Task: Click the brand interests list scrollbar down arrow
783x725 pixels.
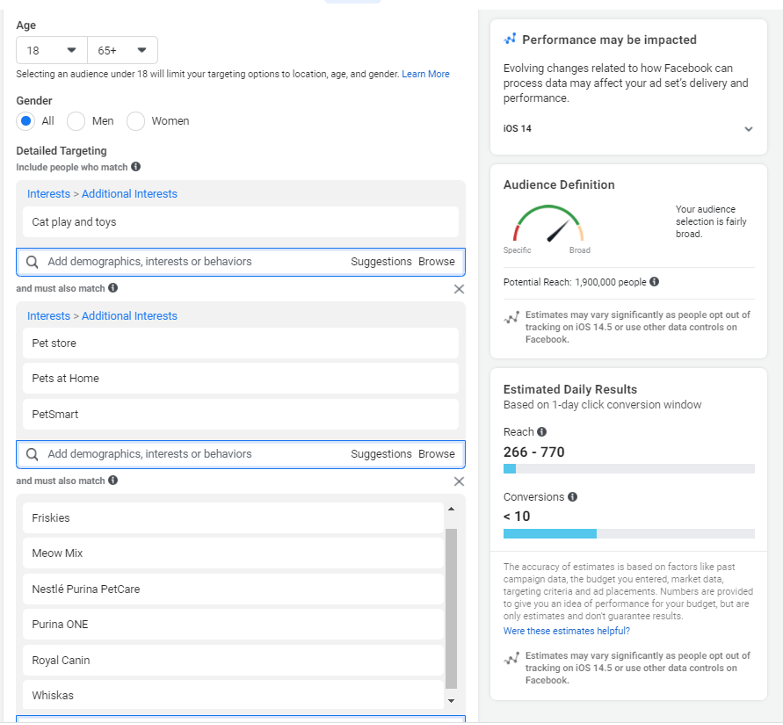Action: tap(450, 701)
